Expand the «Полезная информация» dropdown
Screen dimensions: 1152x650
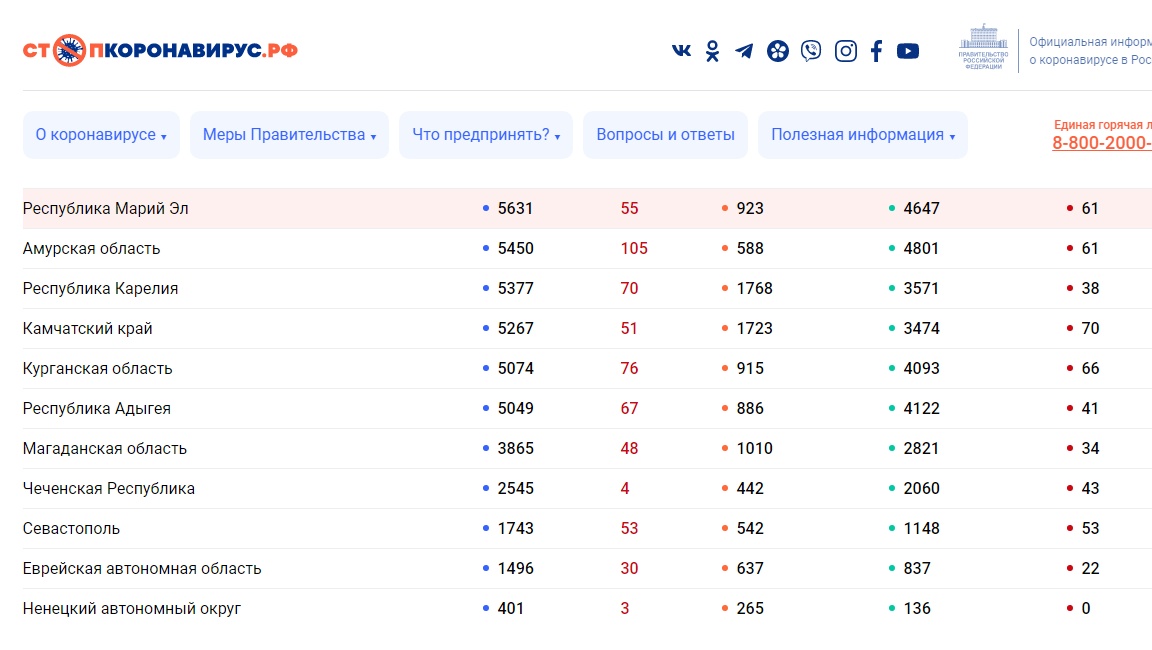pos(862,135)
